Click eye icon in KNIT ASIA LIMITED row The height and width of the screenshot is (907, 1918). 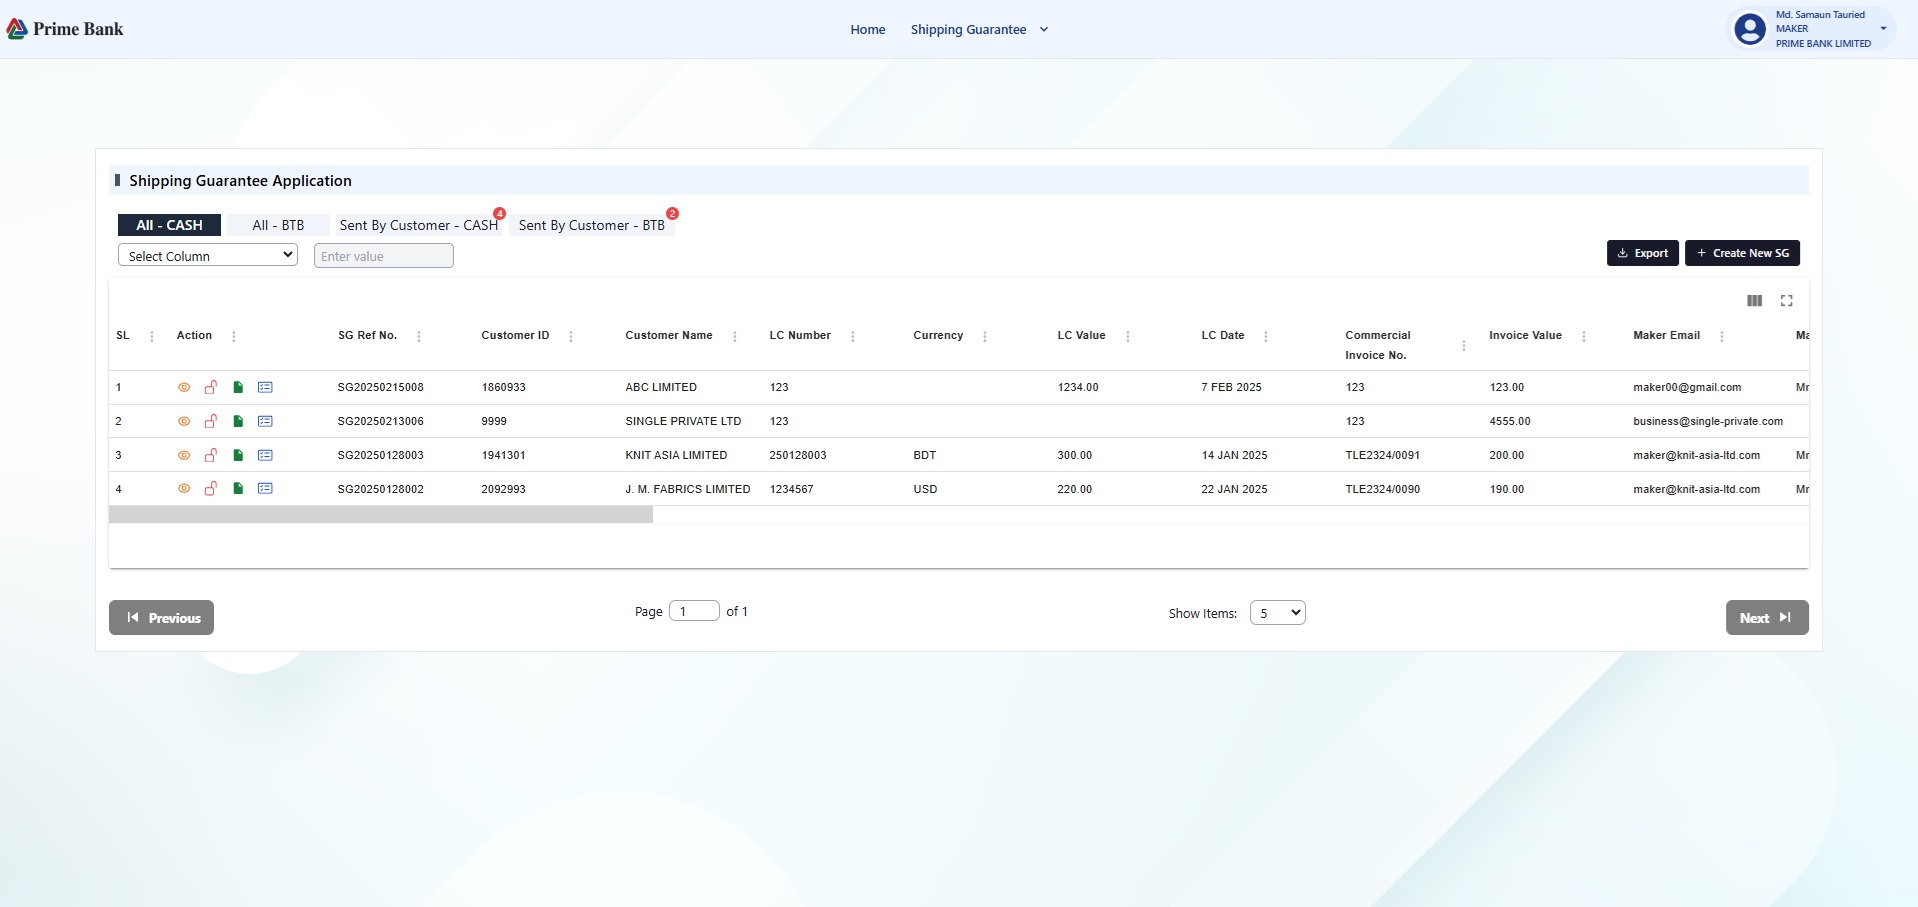[x=184, y=455]
